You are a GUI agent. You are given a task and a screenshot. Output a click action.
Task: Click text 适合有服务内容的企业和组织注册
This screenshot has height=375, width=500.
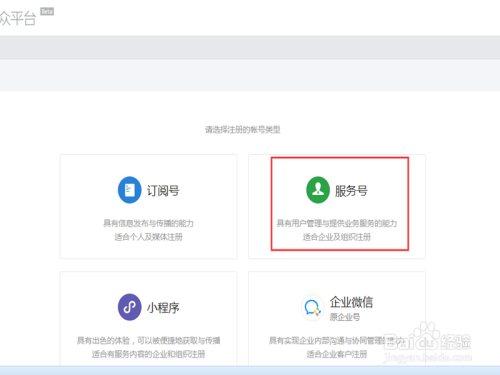[x=148, y=354]
